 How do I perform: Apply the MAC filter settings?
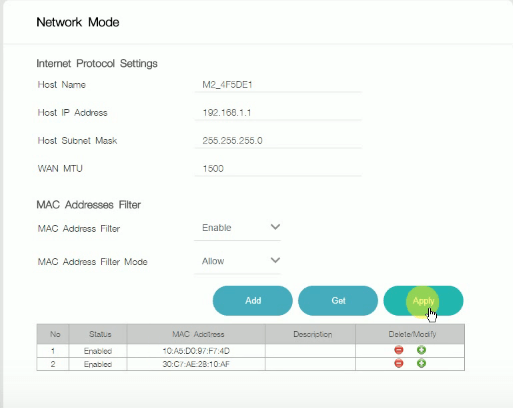(423, 301)
